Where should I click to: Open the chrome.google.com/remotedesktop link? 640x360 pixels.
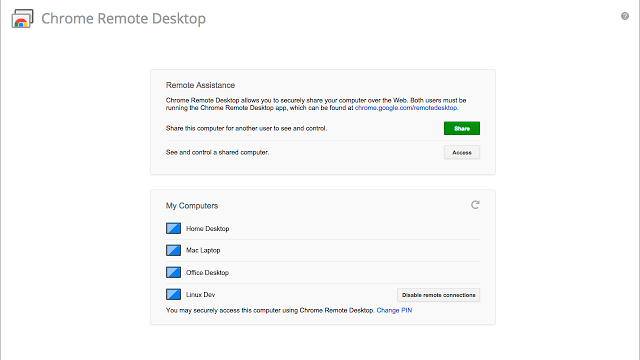coord(406,108)
